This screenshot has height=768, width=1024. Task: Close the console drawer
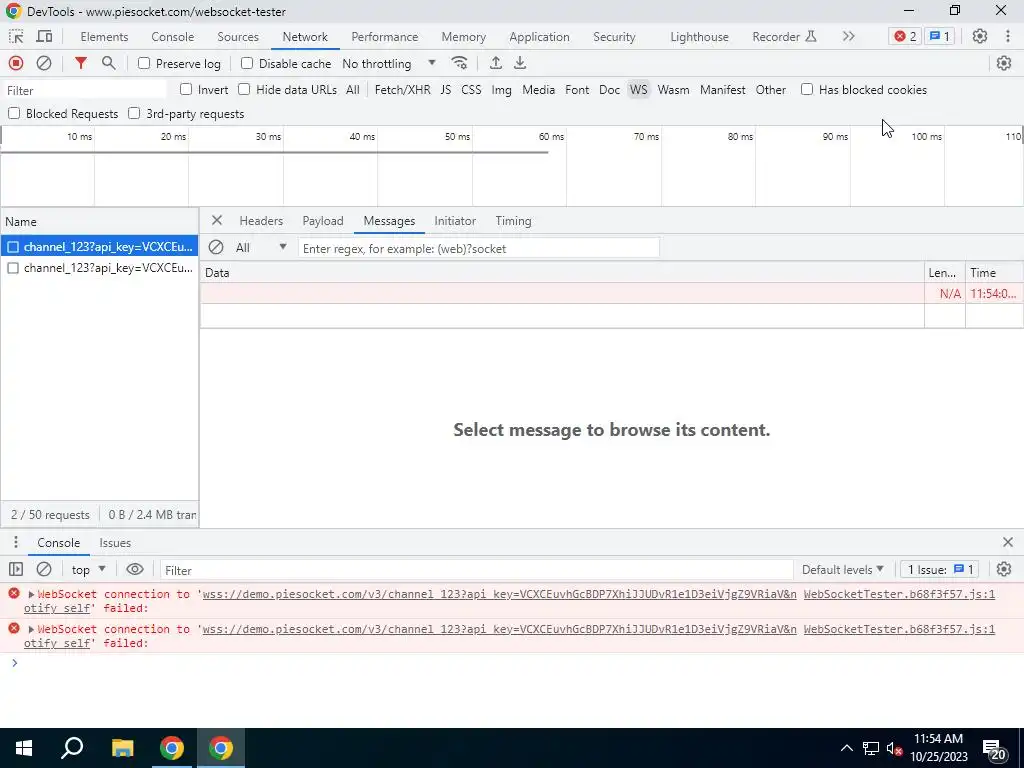pos(1008,542)
